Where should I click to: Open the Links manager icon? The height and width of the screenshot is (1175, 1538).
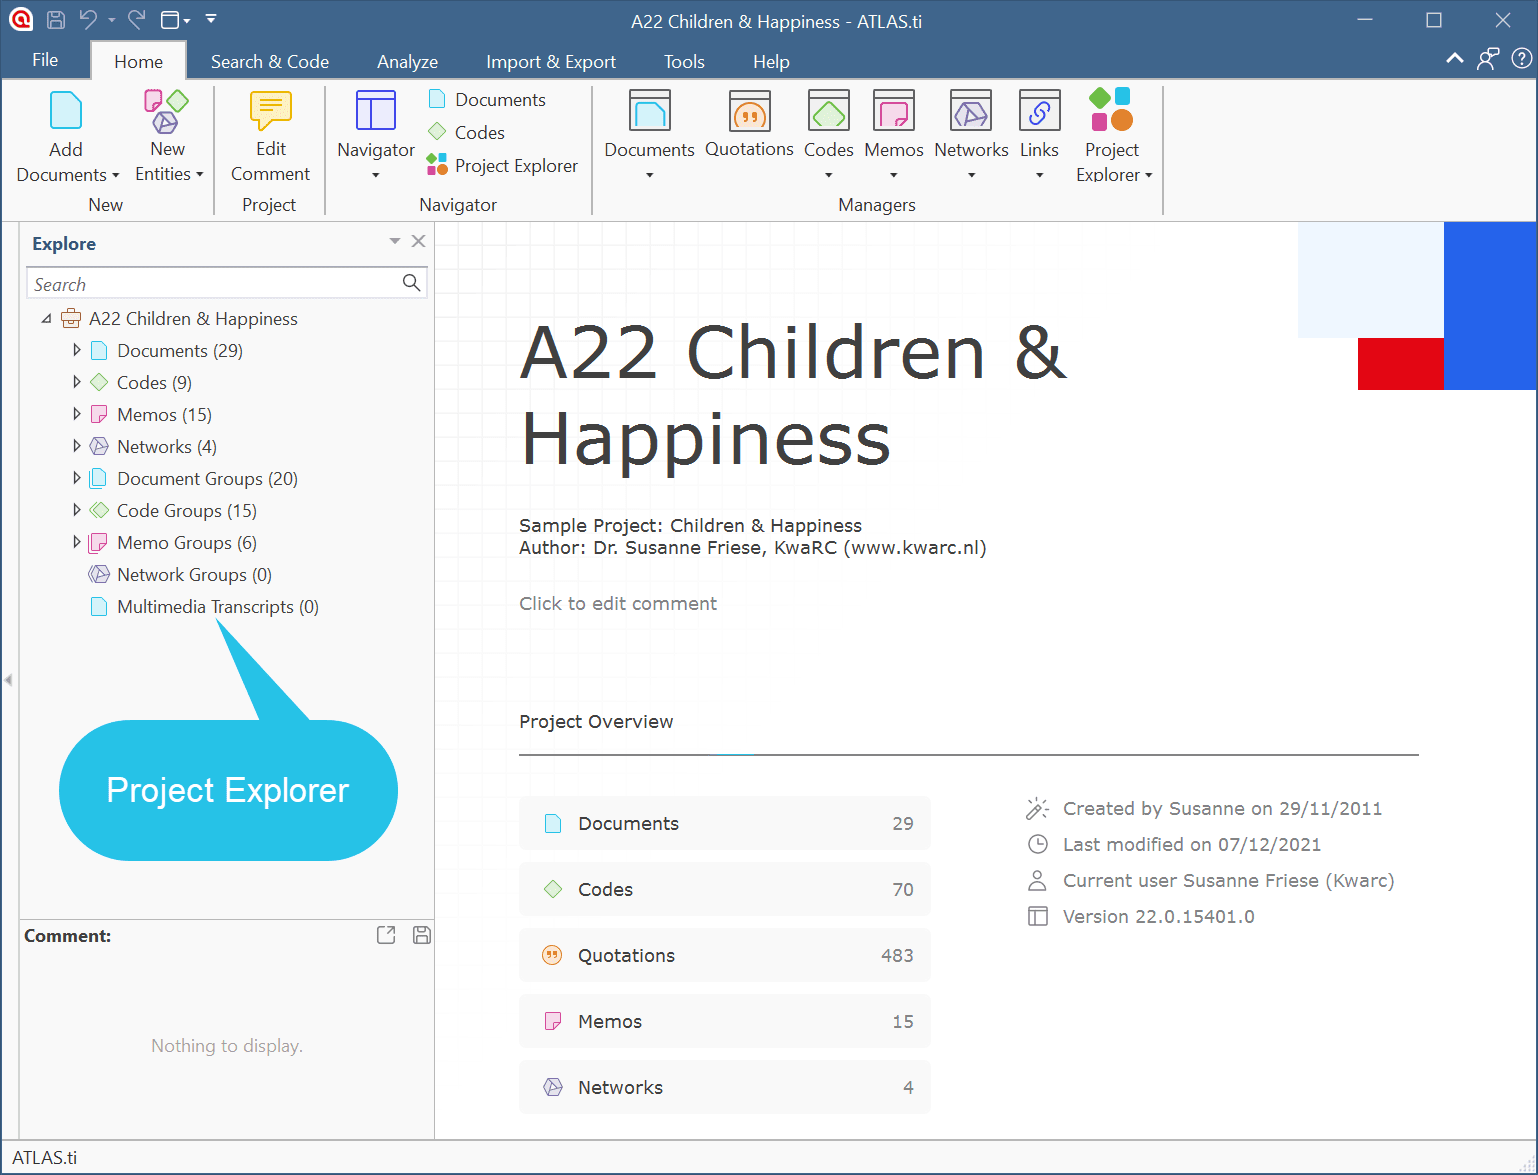[1039, 110]
